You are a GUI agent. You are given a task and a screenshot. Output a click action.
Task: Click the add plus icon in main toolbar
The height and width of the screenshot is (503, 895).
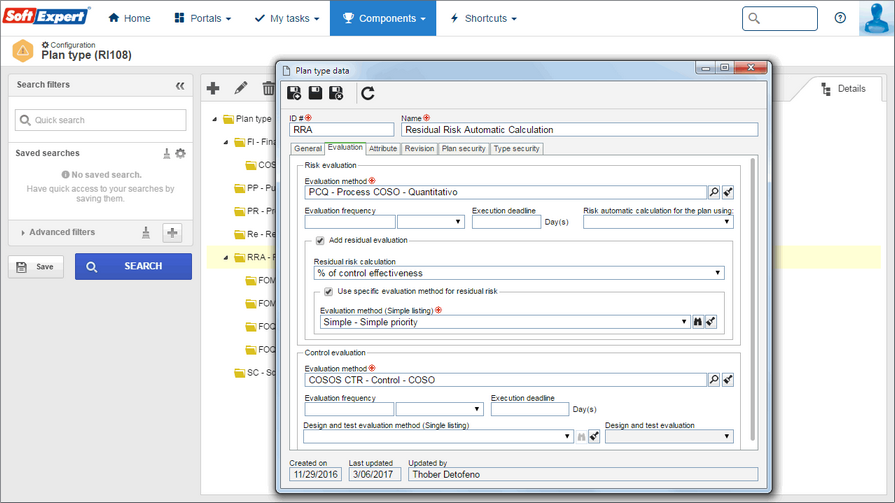[x=213, y=88]
